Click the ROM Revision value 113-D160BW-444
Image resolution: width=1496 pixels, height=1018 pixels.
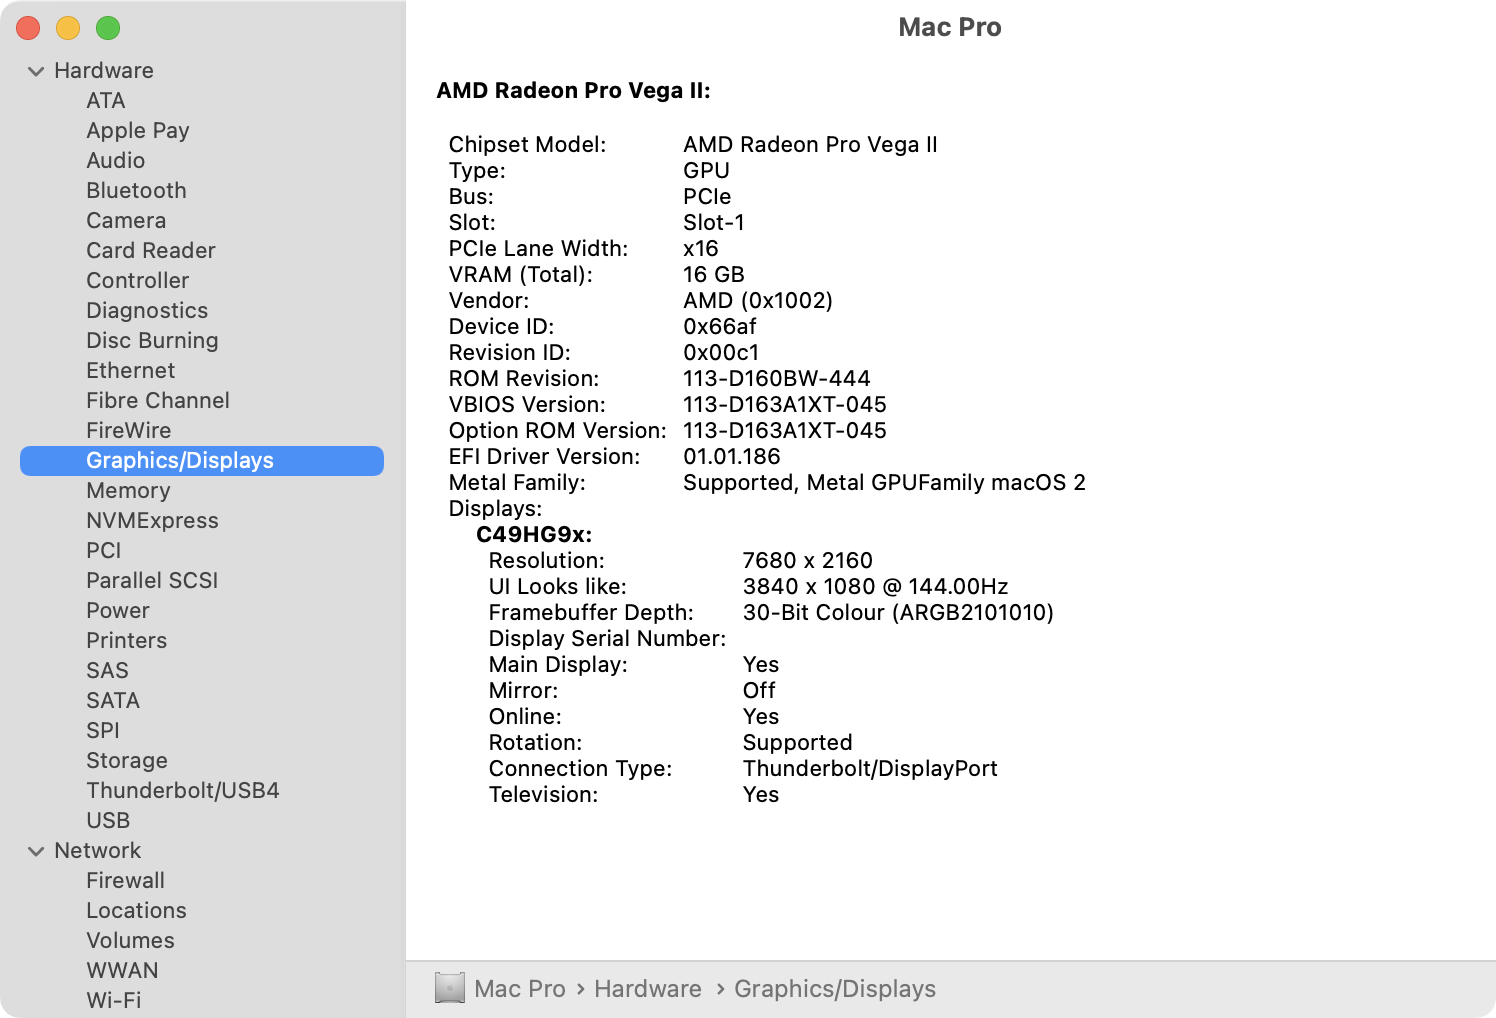pyautogui.click(x=777, y=379)
